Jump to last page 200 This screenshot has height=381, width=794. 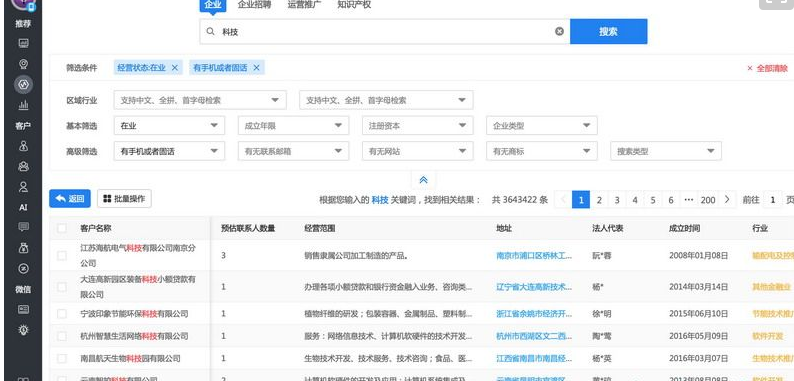[708, 200]
